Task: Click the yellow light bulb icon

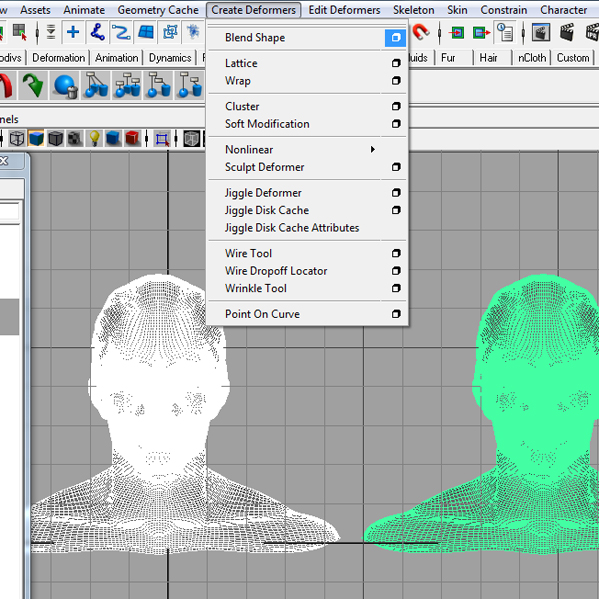Action: [94, 138]
